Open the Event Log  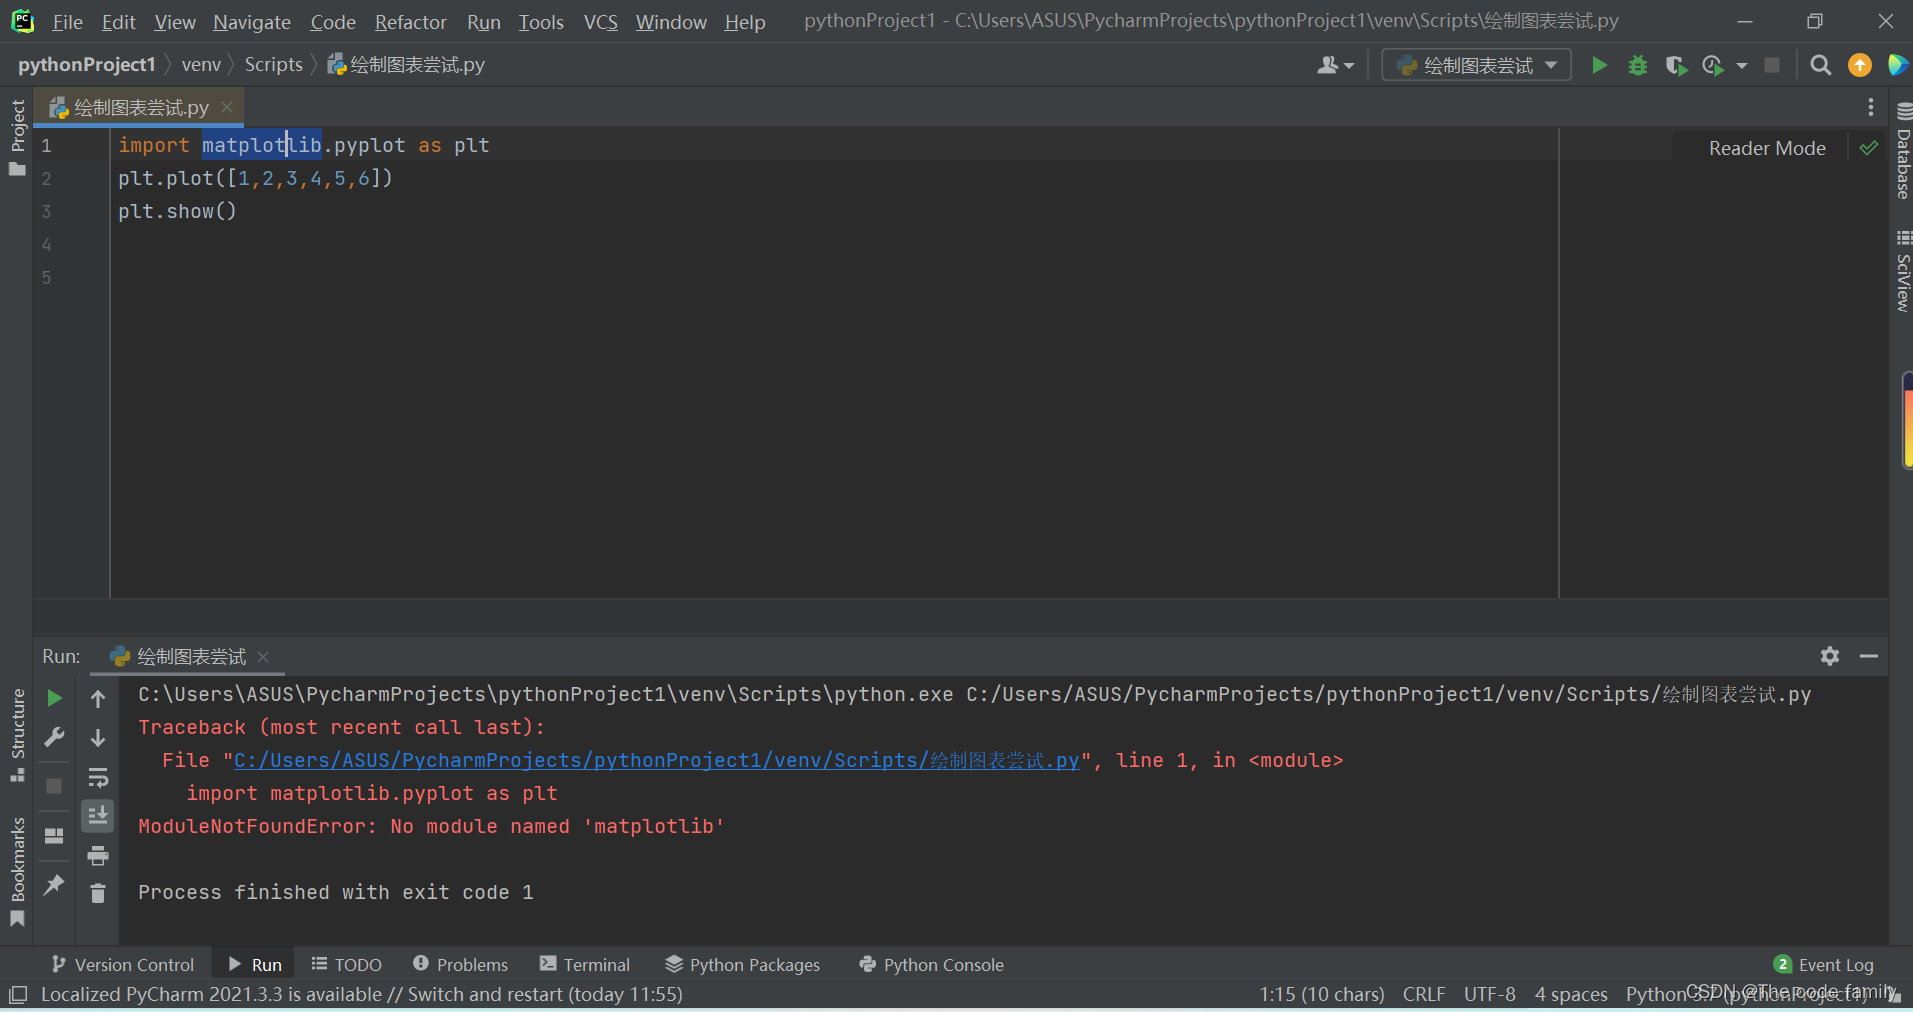[1824, 964]
